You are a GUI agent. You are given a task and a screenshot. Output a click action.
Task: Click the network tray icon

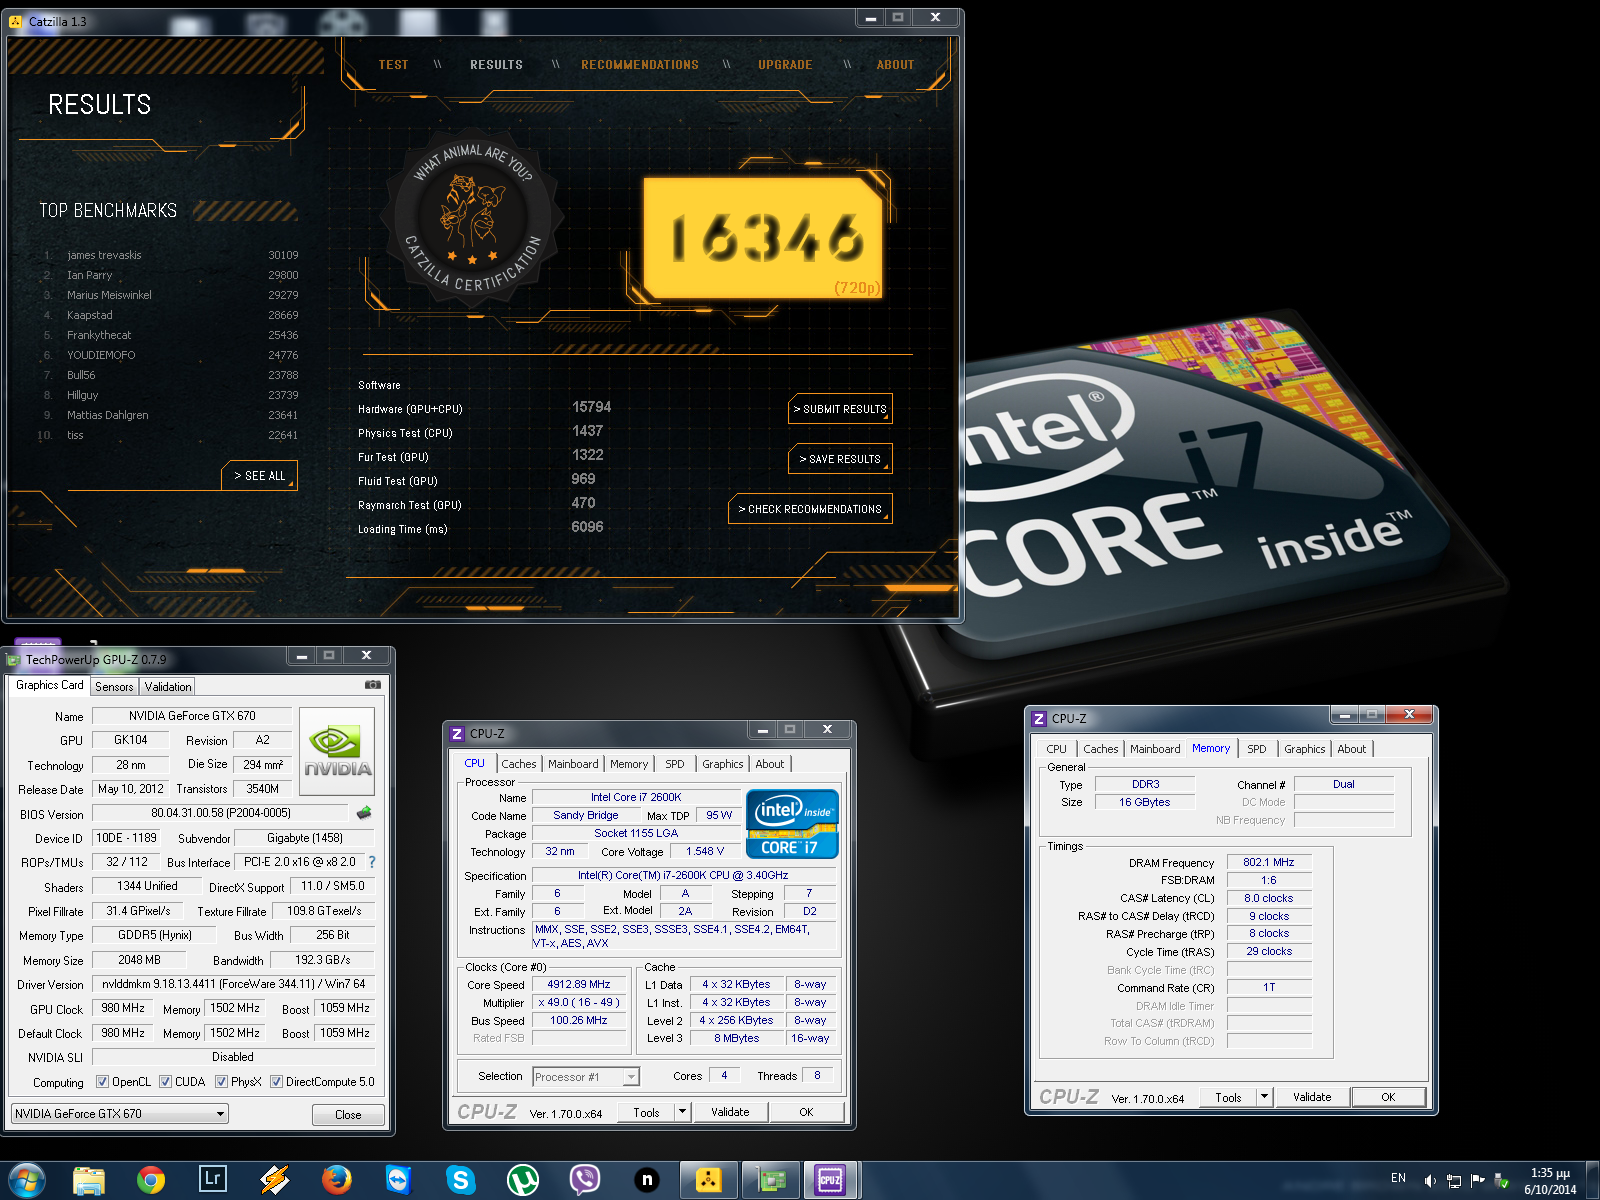pyautogui.click(x=1454, y=1181)
